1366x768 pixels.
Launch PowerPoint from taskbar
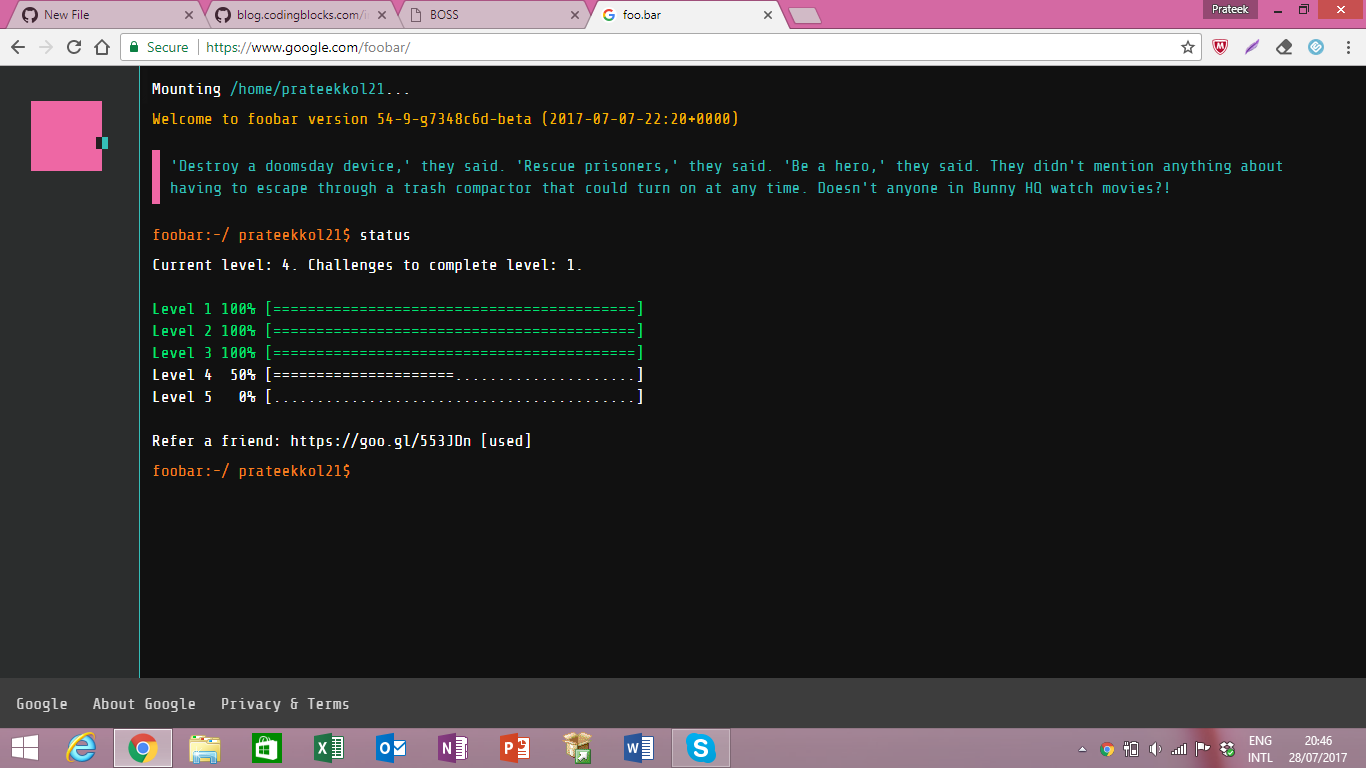coord(515,748)
